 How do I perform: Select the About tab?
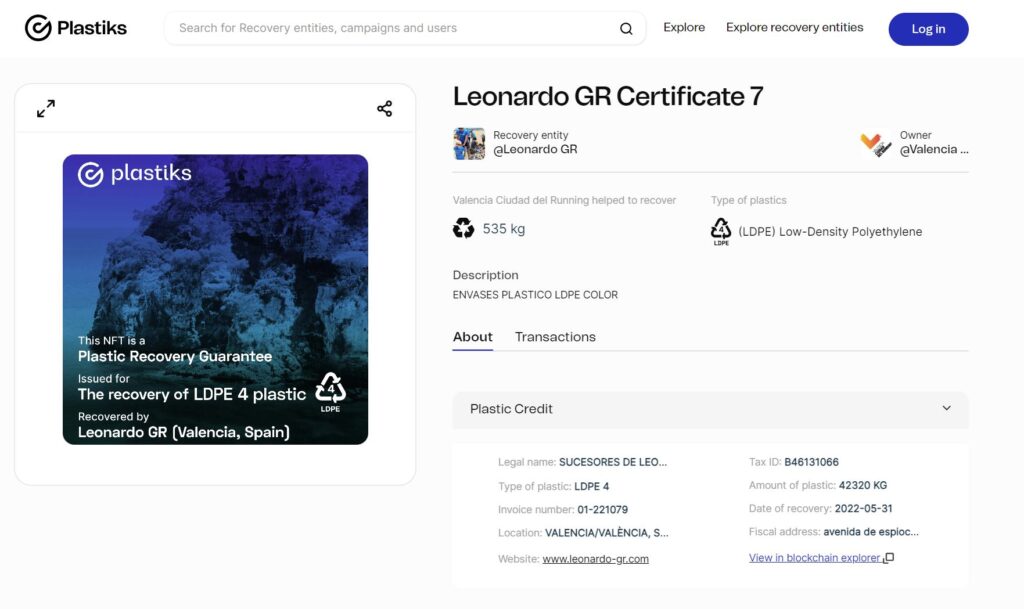click(473, 337)
